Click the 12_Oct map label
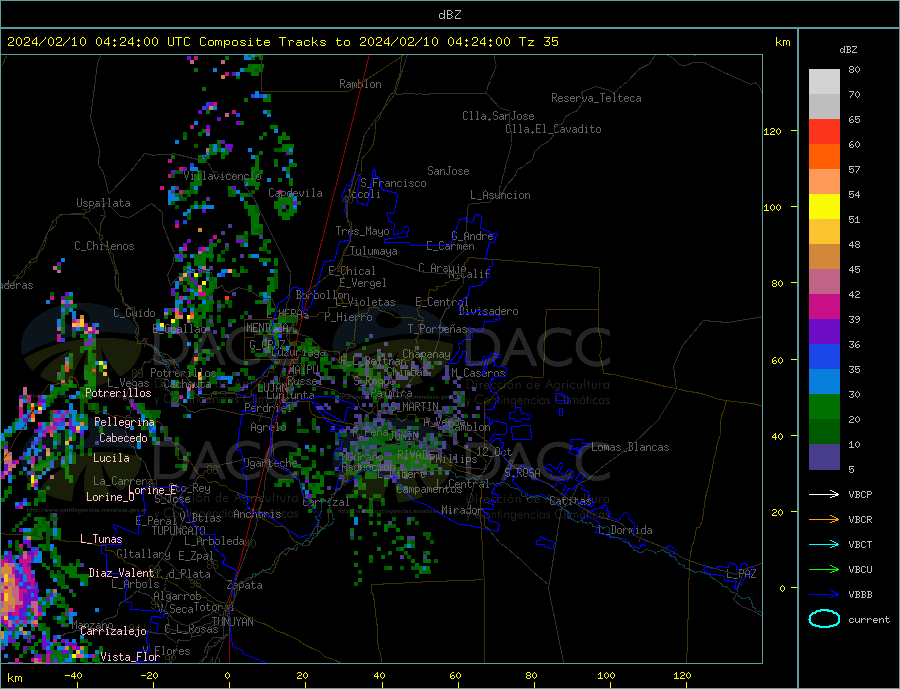Image resolution: width=900 pixels, height=689 pixels. pos(494,452)
